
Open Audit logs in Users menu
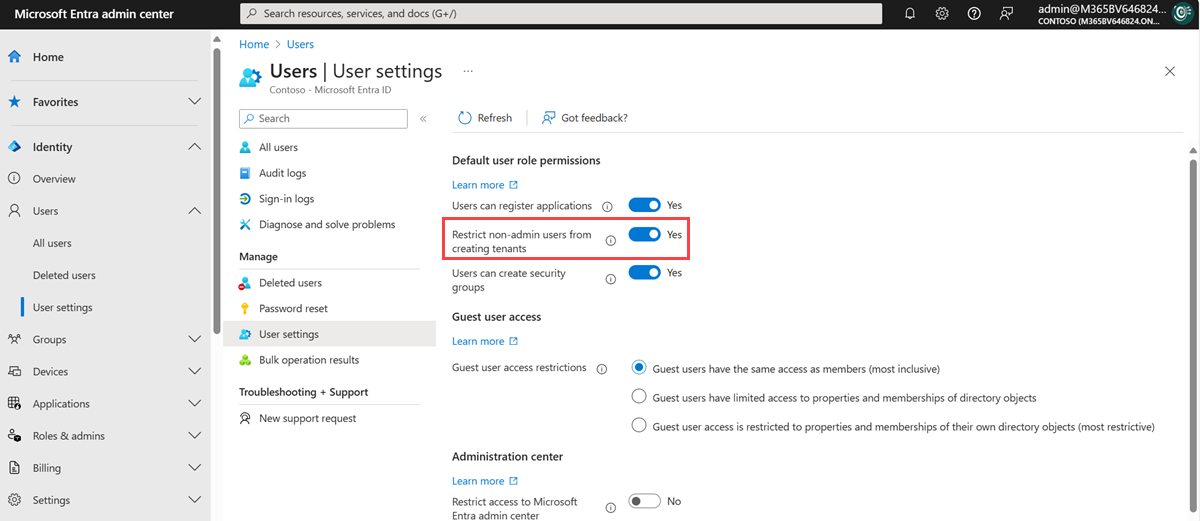tap(282, 173)
